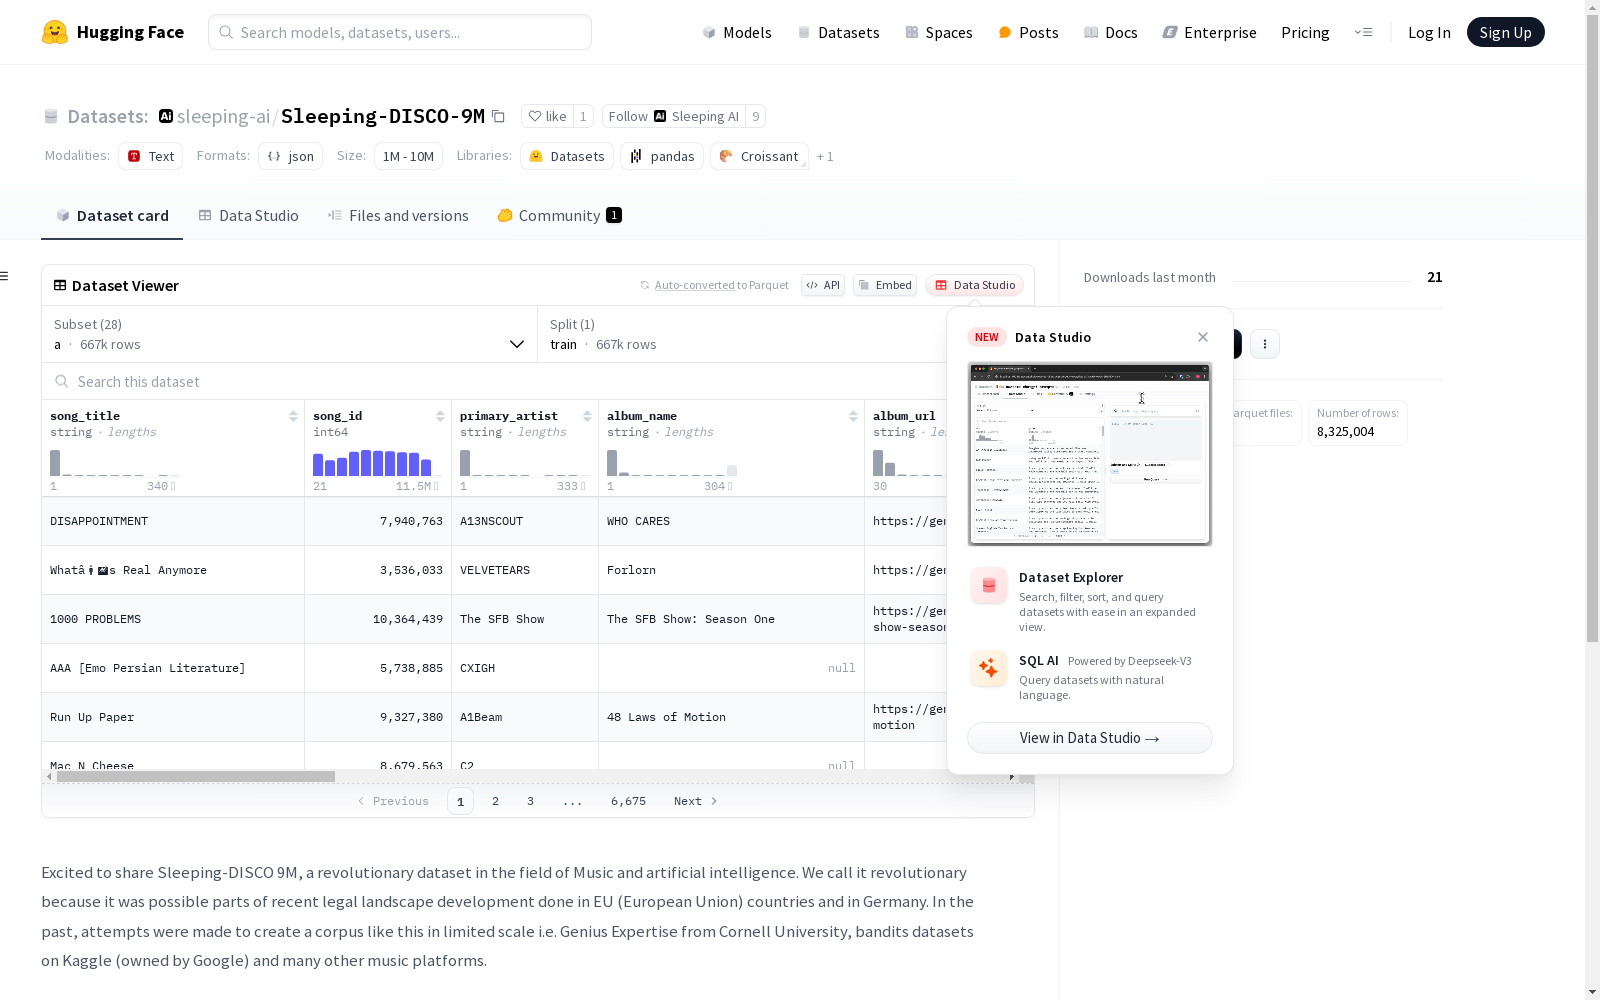The image size is (1600, 1000).
Task: Select the Text modality tag
Action: [151, 156]
